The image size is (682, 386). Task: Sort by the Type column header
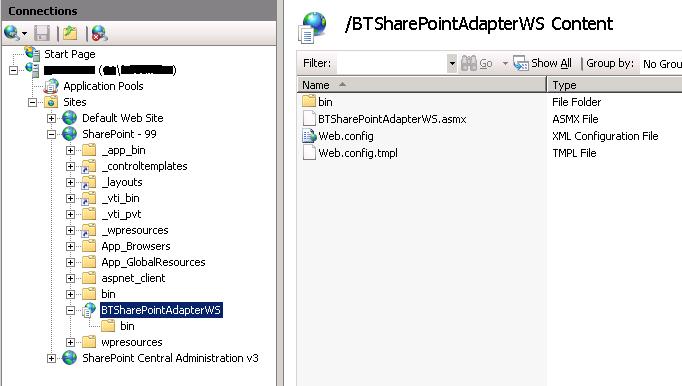[x=615, y=85]
